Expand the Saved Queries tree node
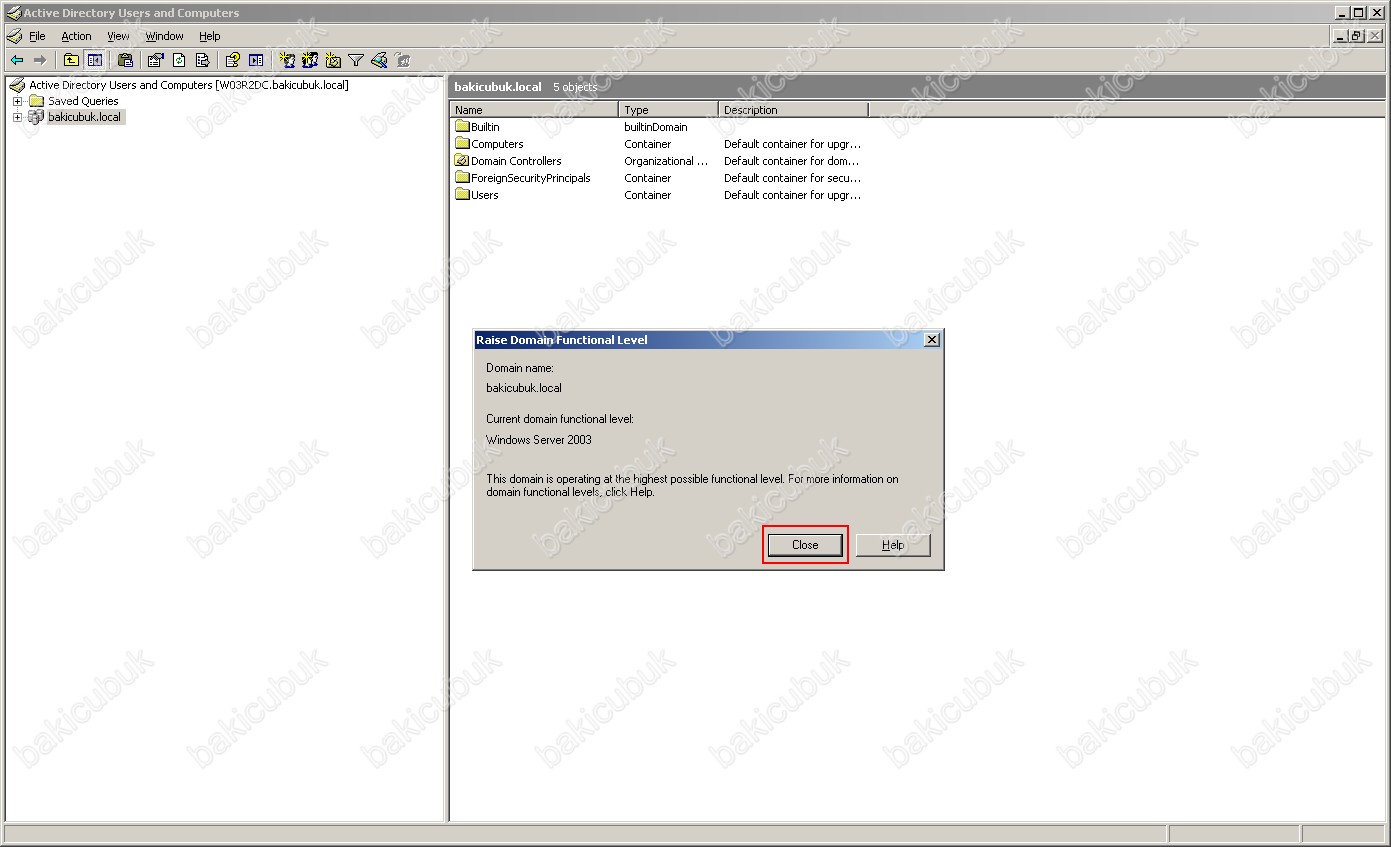 [x=17, y=101]
